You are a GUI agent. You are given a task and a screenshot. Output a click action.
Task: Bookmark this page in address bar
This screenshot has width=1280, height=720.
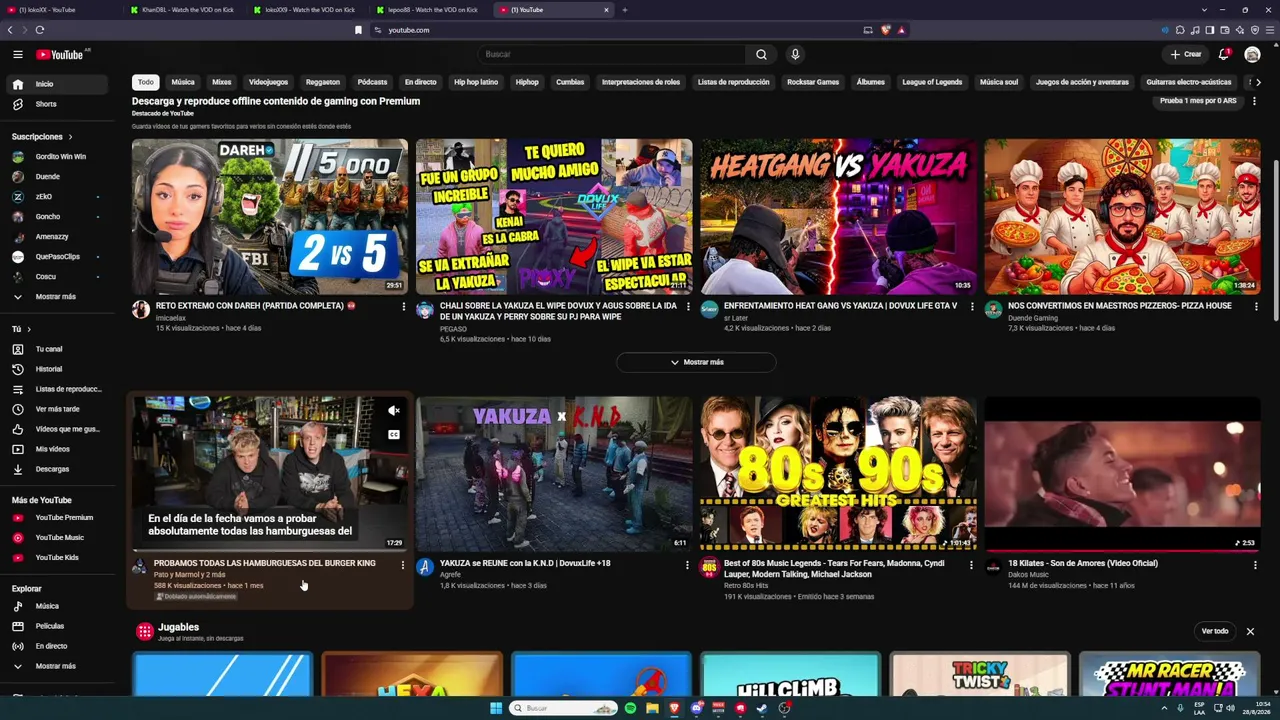tap(358, 30)
